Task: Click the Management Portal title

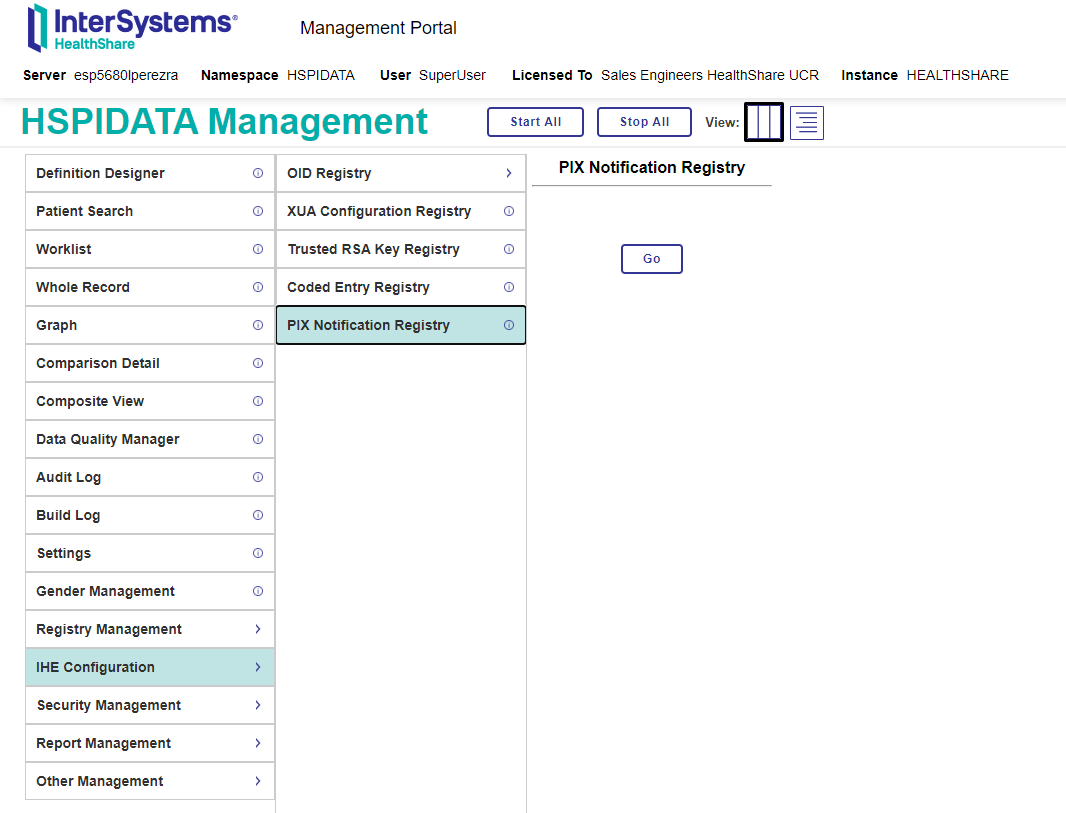Action: point(378,28)
